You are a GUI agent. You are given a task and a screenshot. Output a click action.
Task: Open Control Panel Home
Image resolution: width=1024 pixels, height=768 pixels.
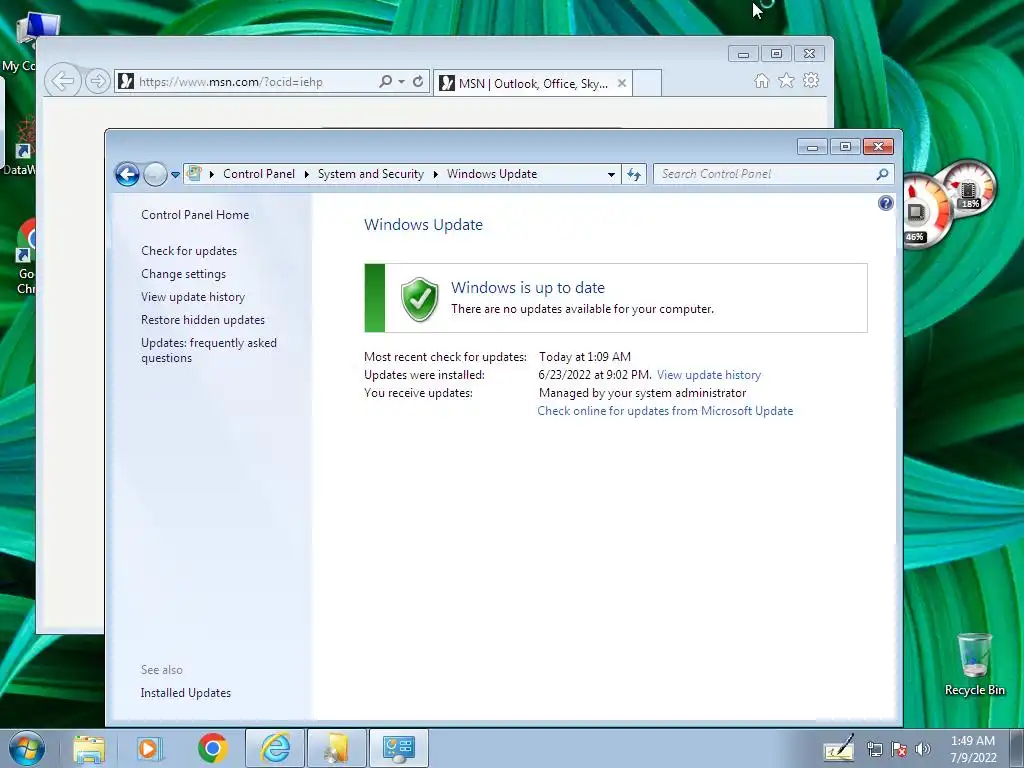tap(195, 215)
